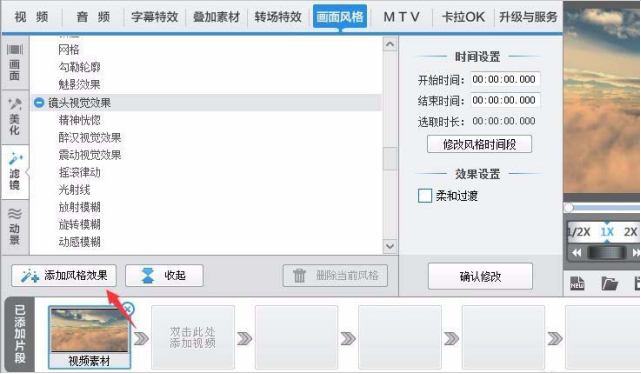Select the 醉汉视觉效果 effect
Image resolution: width=641 pixels, height=374 pixels.
(x=90, y=138)
